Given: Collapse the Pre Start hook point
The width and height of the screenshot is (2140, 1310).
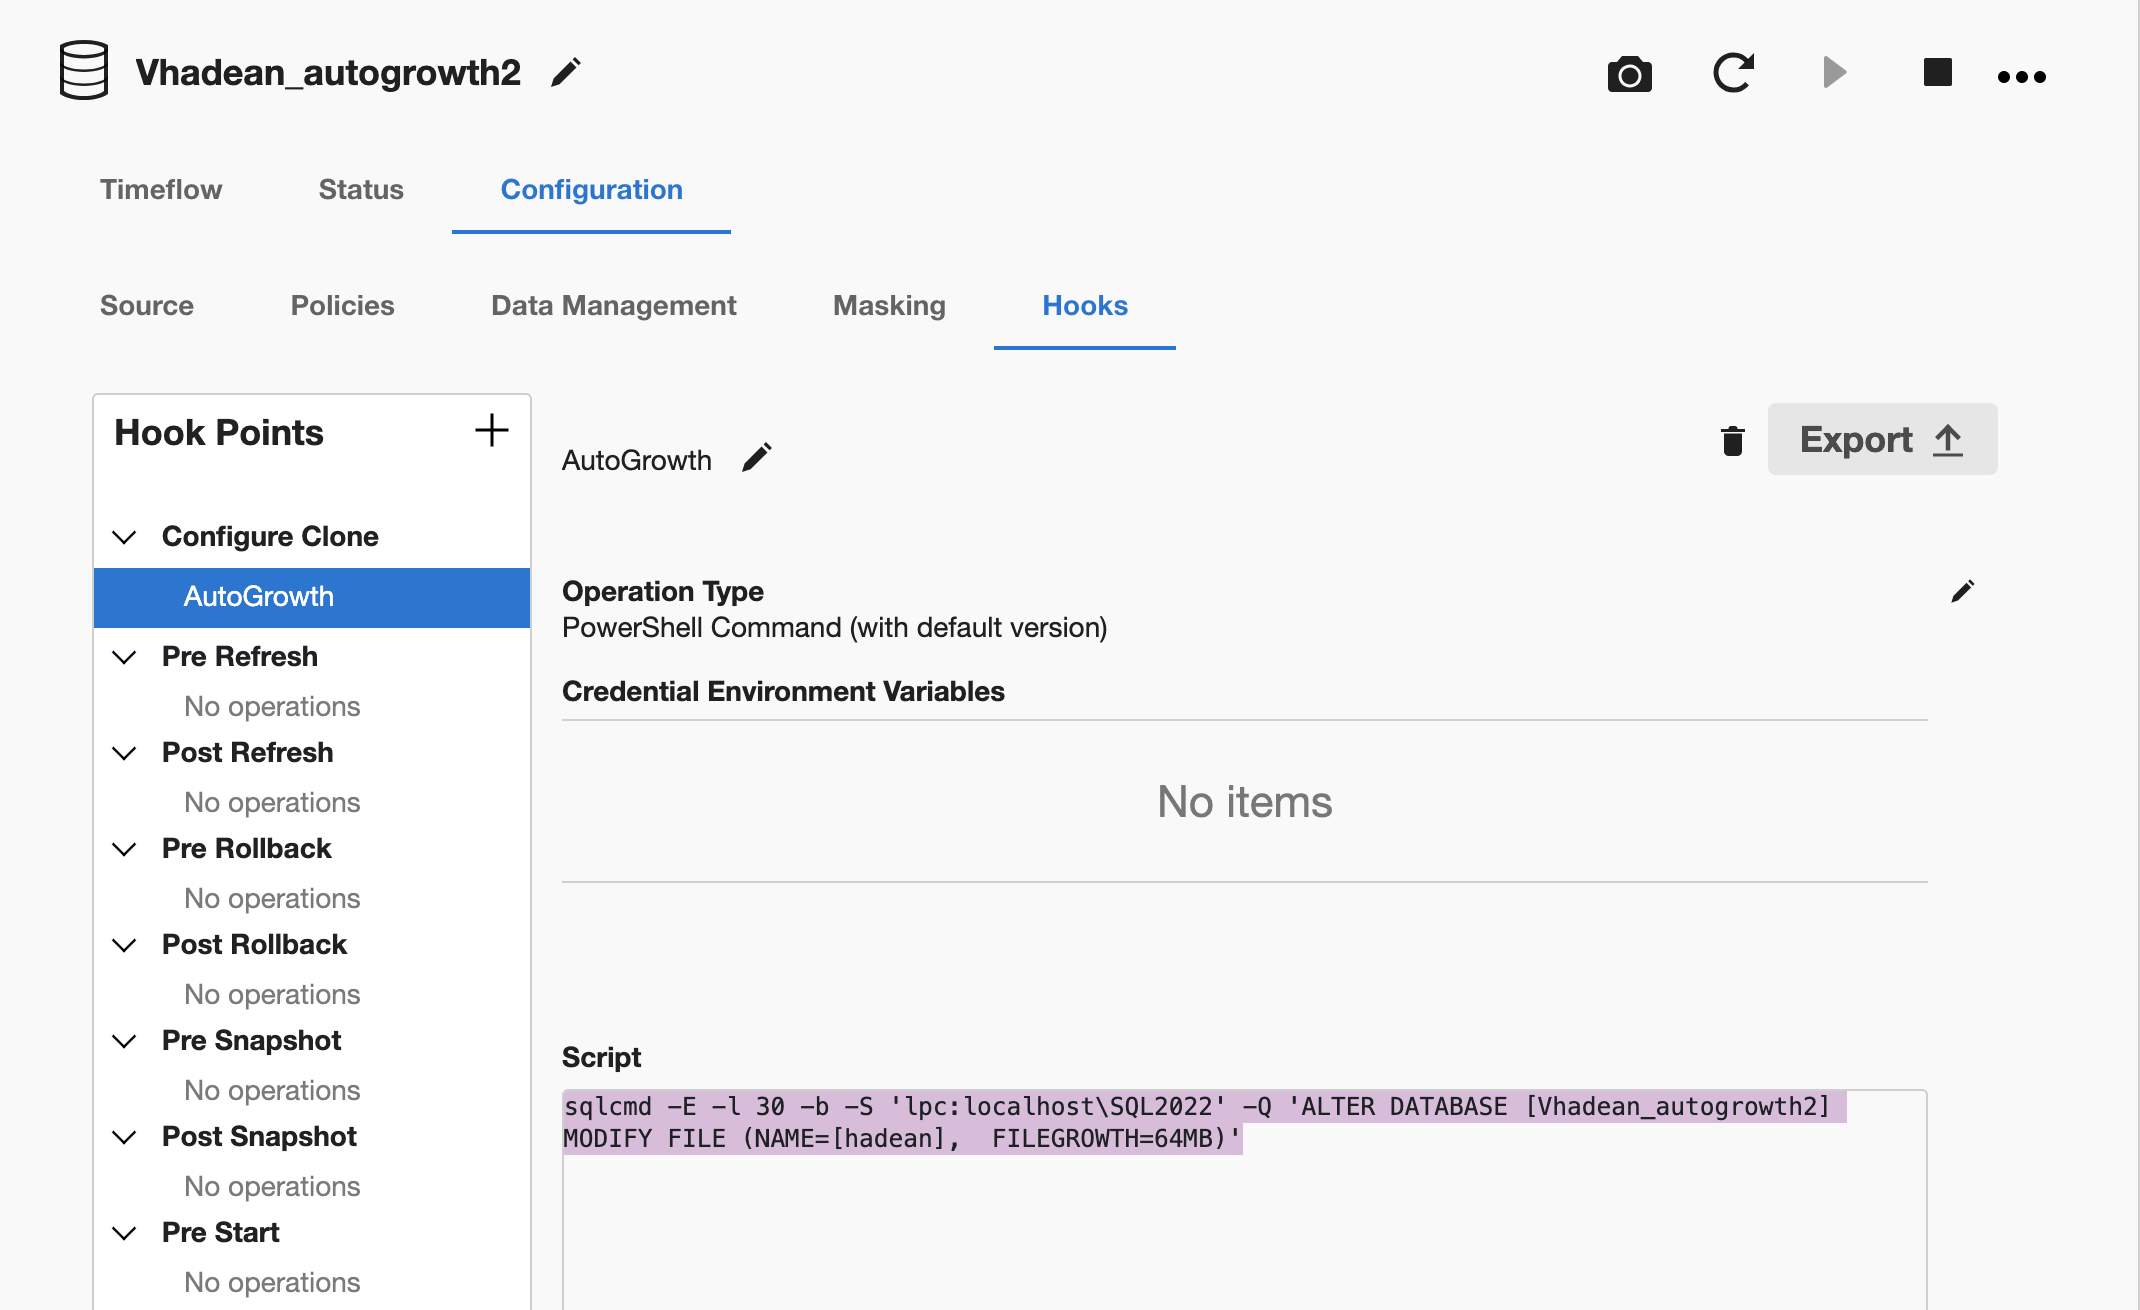Looking at the screenshot, I should [x=124, y=1233].
